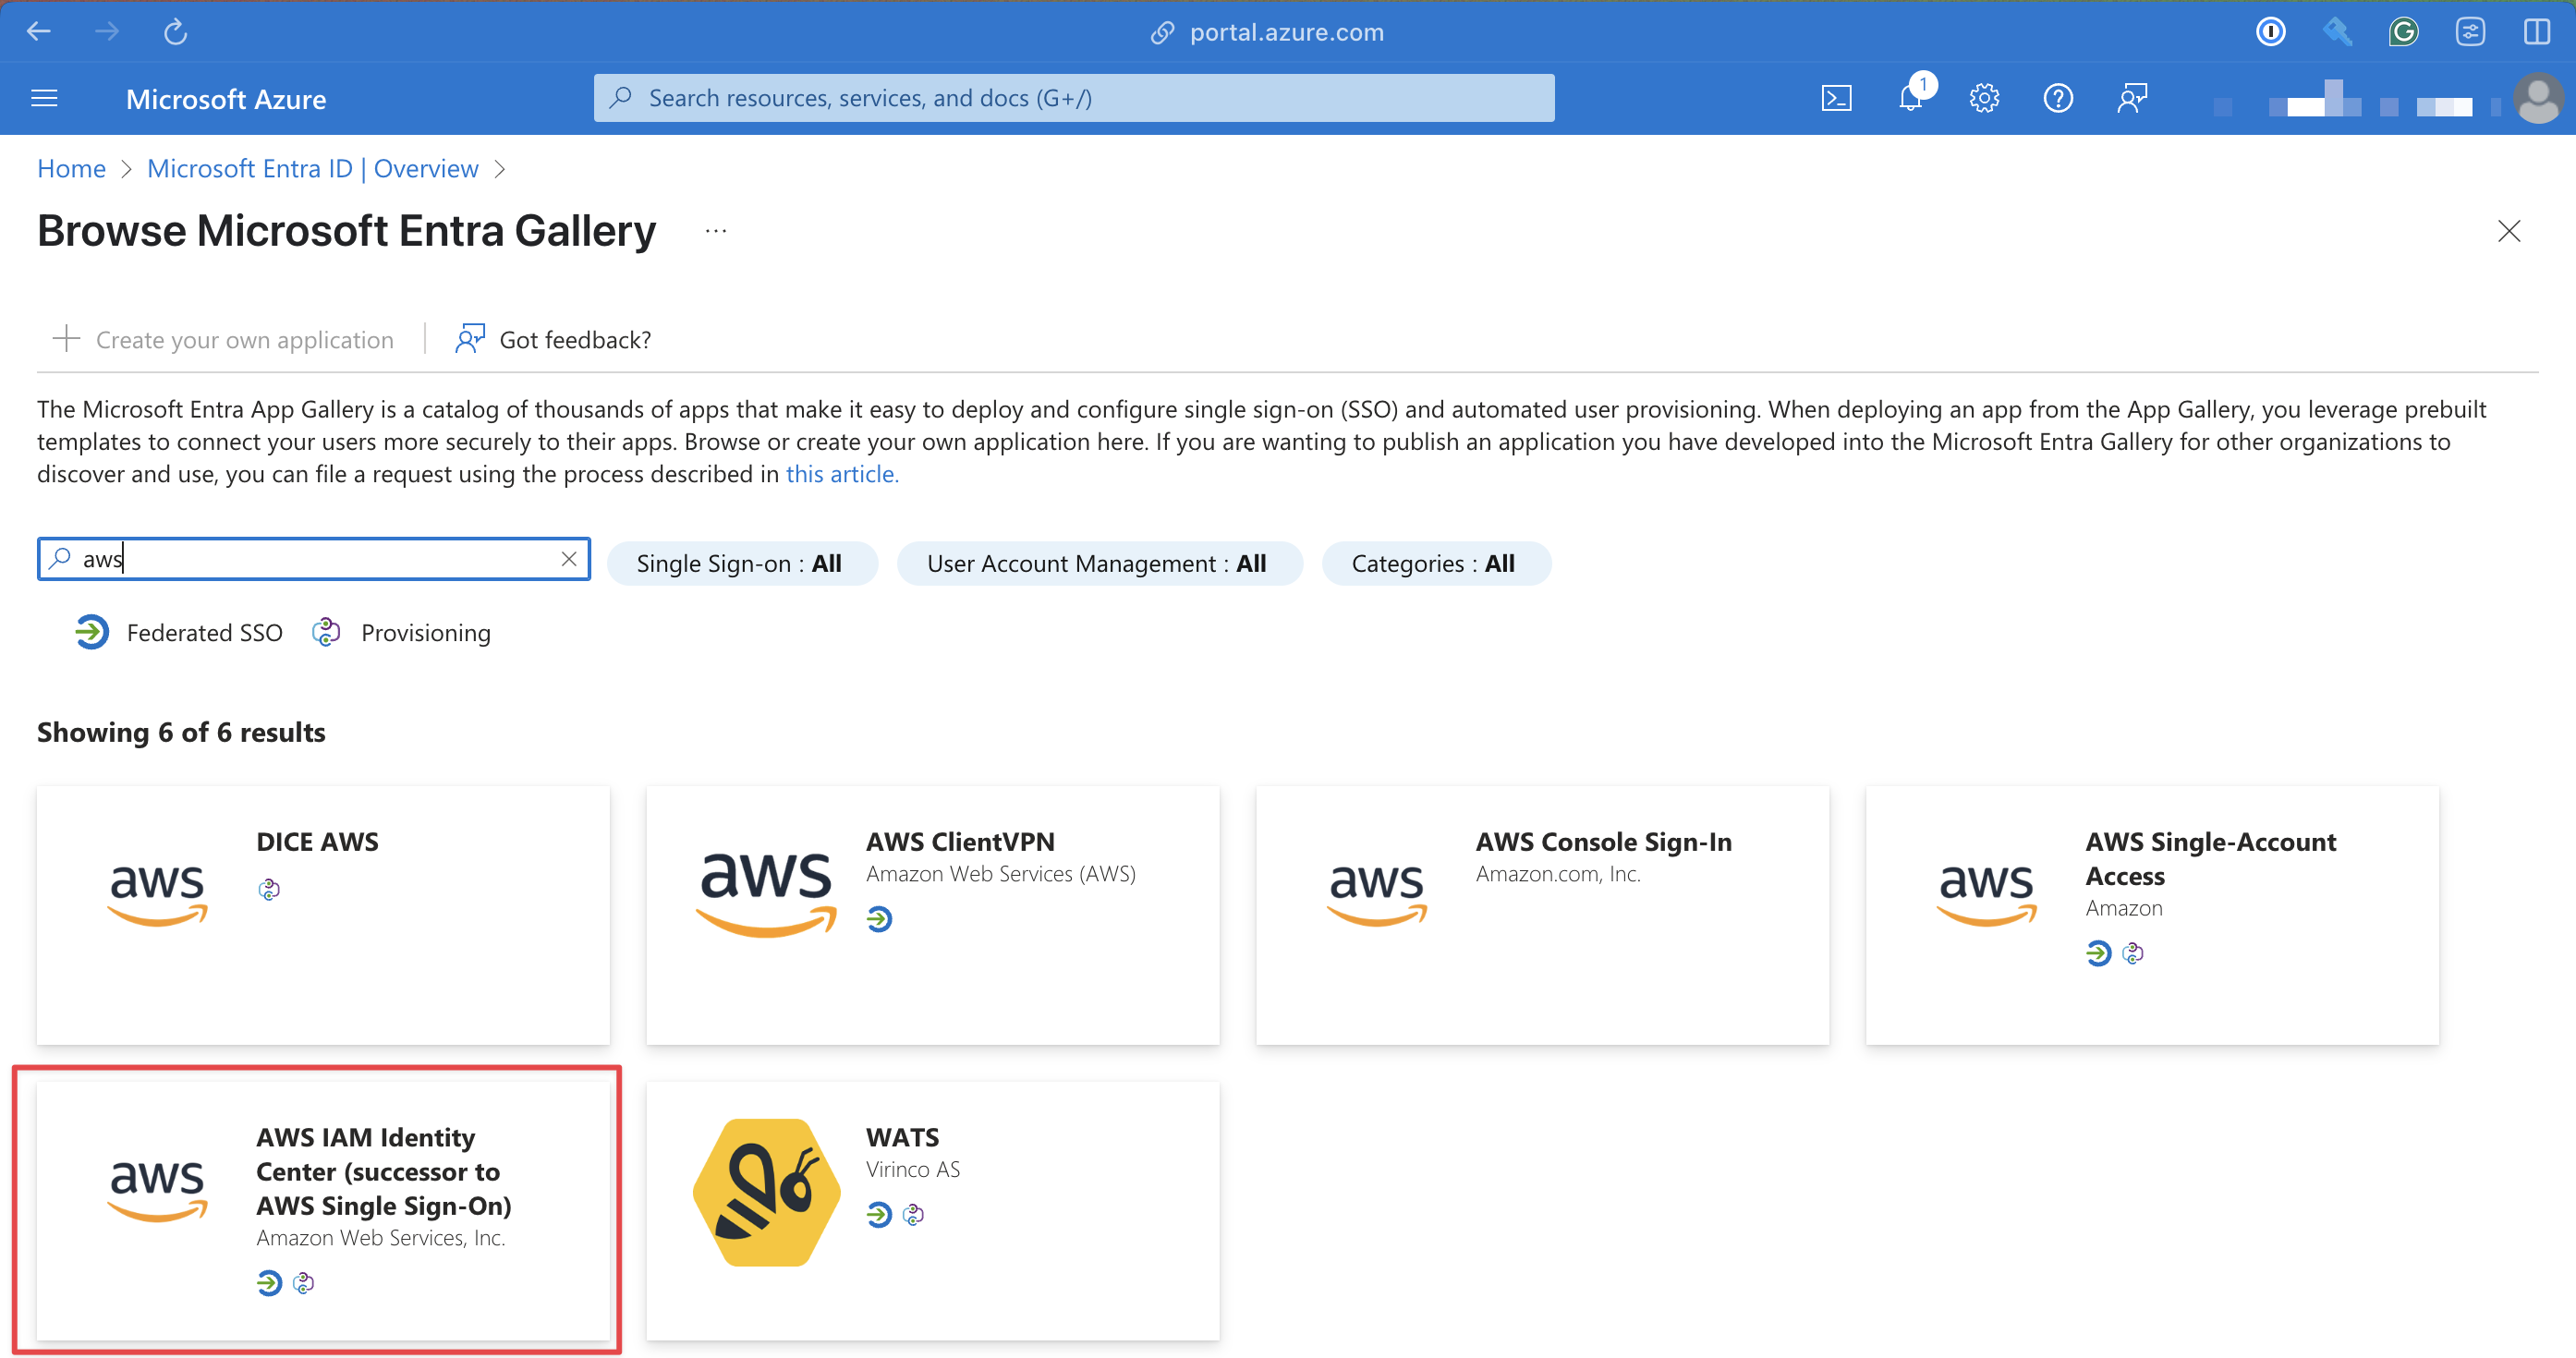This screenshot has height=1358, width=2576.
Task: Click 'Amazon.com, Inc.' publisher text
Action: 1558,873
